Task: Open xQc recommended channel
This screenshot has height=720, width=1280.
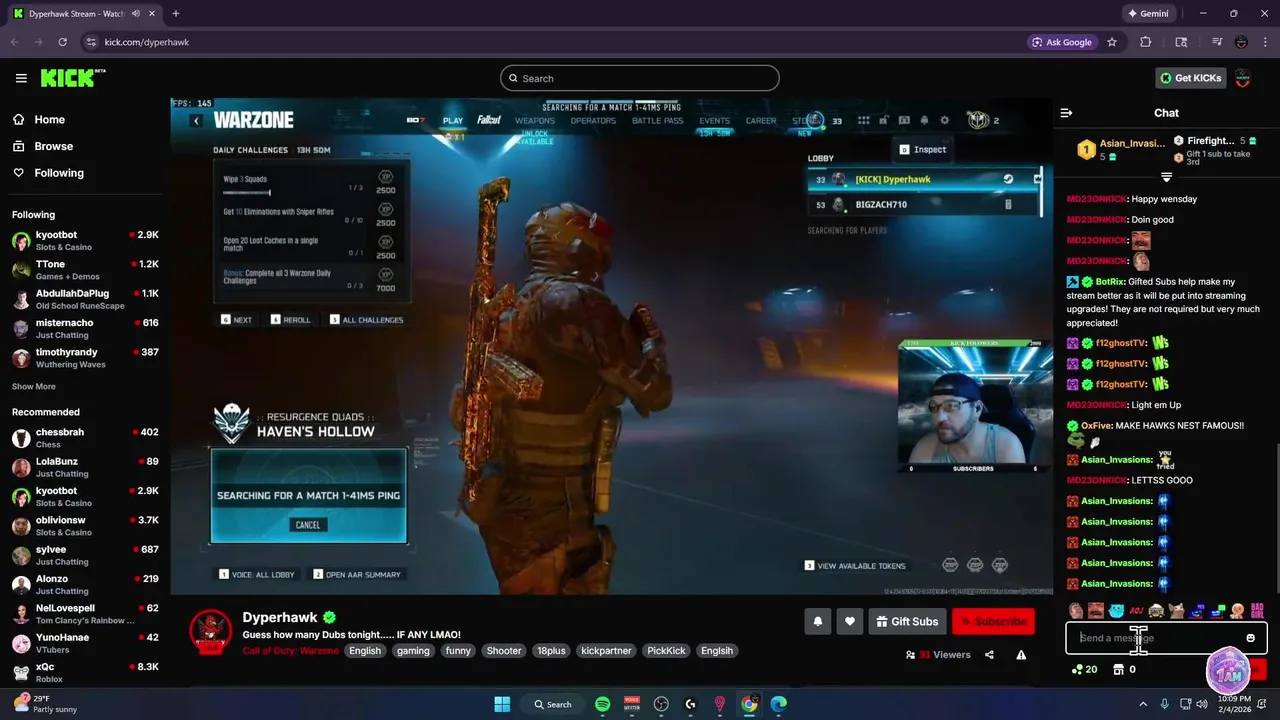Action: point(85,672)
